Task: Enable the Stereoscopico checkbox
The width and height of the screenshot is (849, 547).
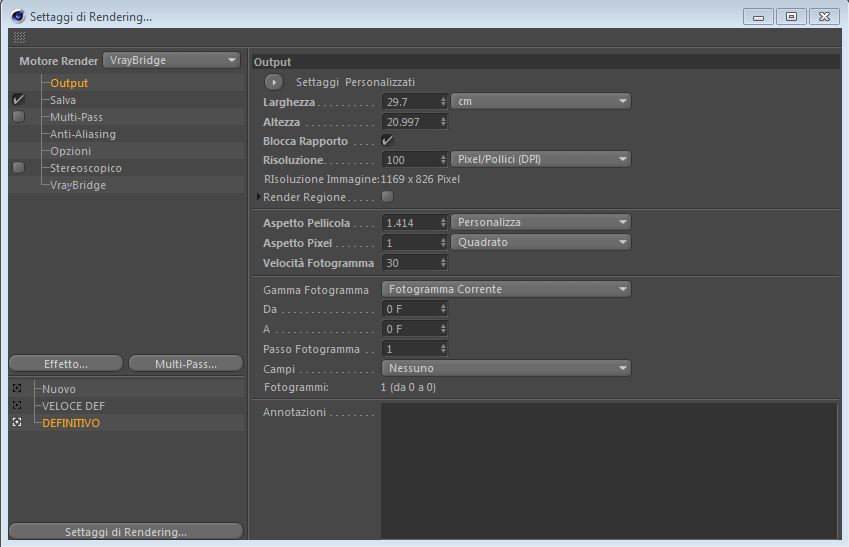Action: pos(18,167)
